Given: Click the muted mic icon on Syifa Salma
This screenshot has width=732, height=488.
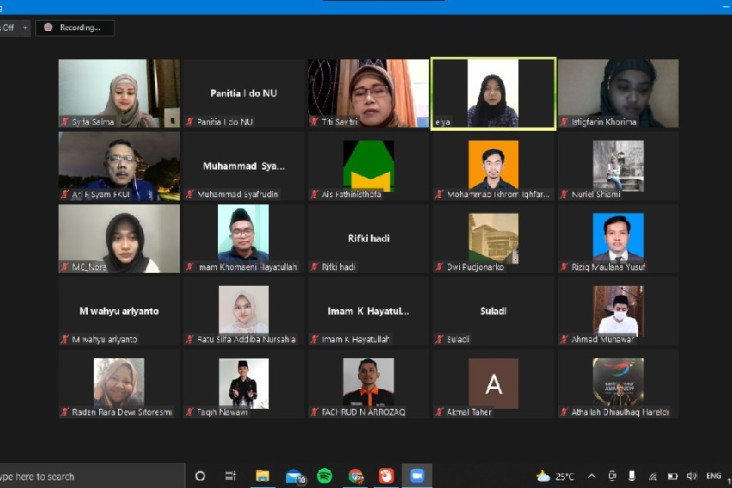Looking at the screenshot, I should pos(65,122).
